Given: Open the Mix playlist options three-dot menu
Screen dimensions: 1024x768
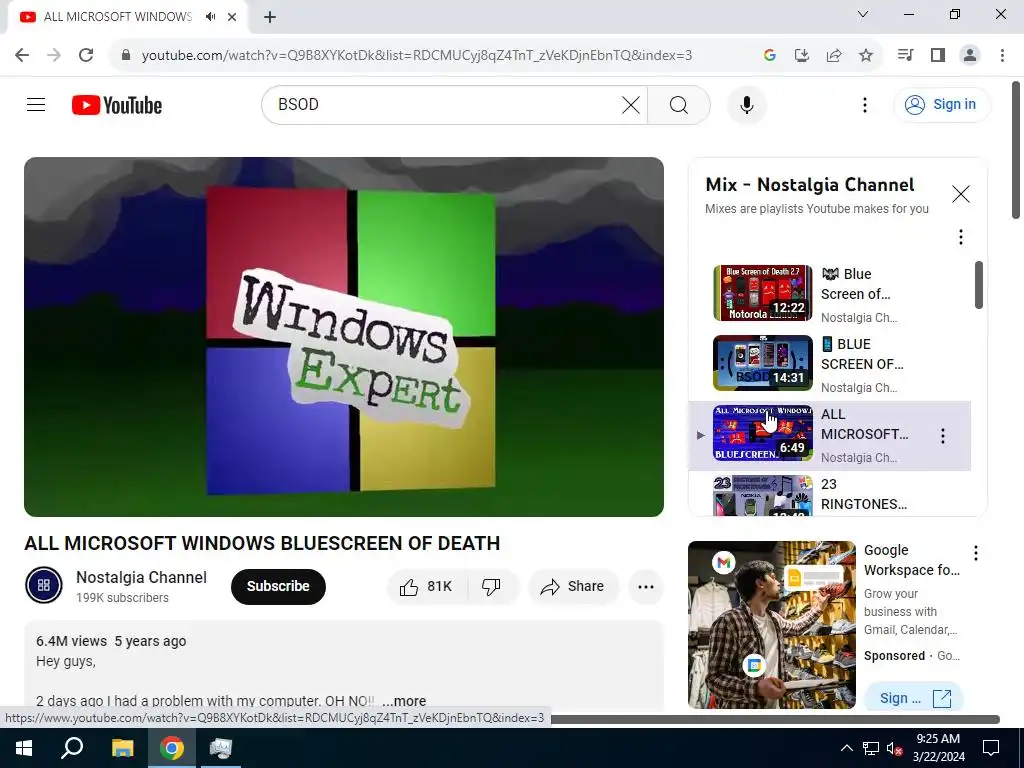Looking at the screenshot, I should pos(960,237).
